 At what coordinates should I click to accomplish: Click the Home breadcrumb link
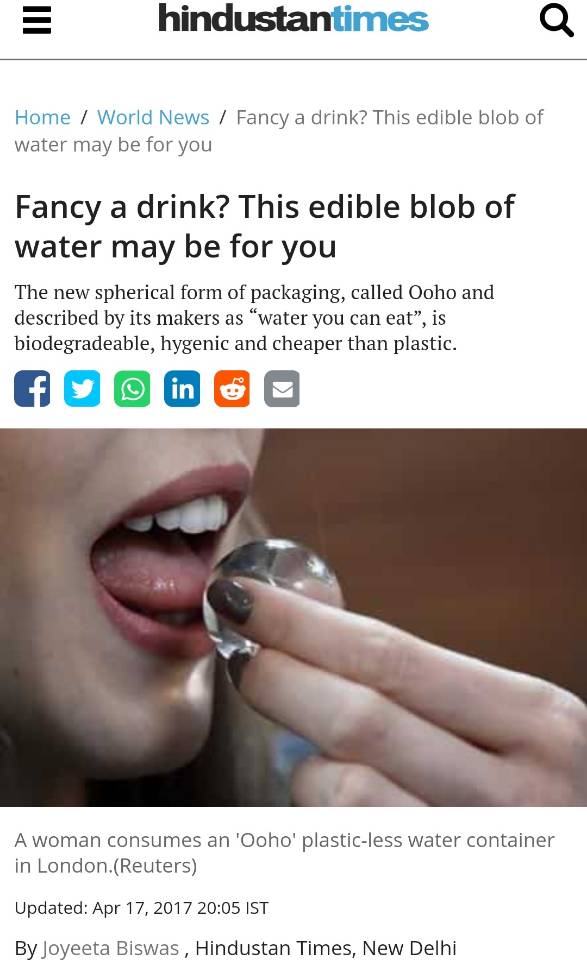point(42,117)
